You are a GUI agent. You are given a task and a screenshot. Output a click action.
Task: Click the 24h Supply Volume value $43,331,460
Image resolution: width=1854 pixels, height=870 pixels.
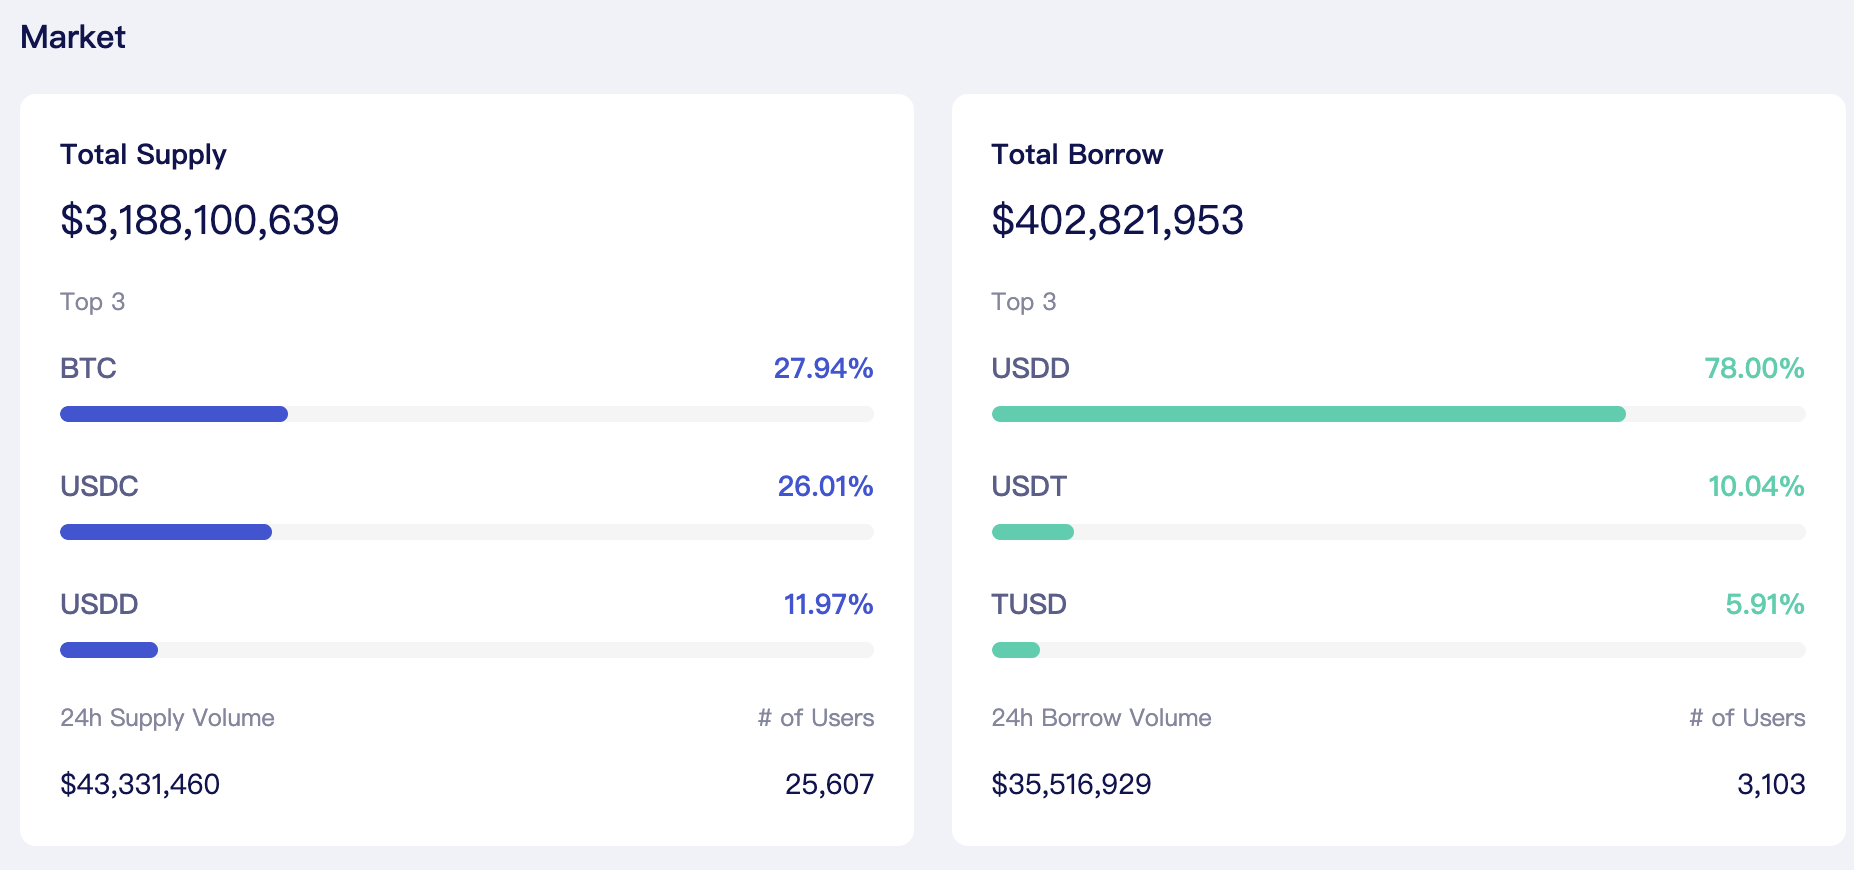[140, 784]
